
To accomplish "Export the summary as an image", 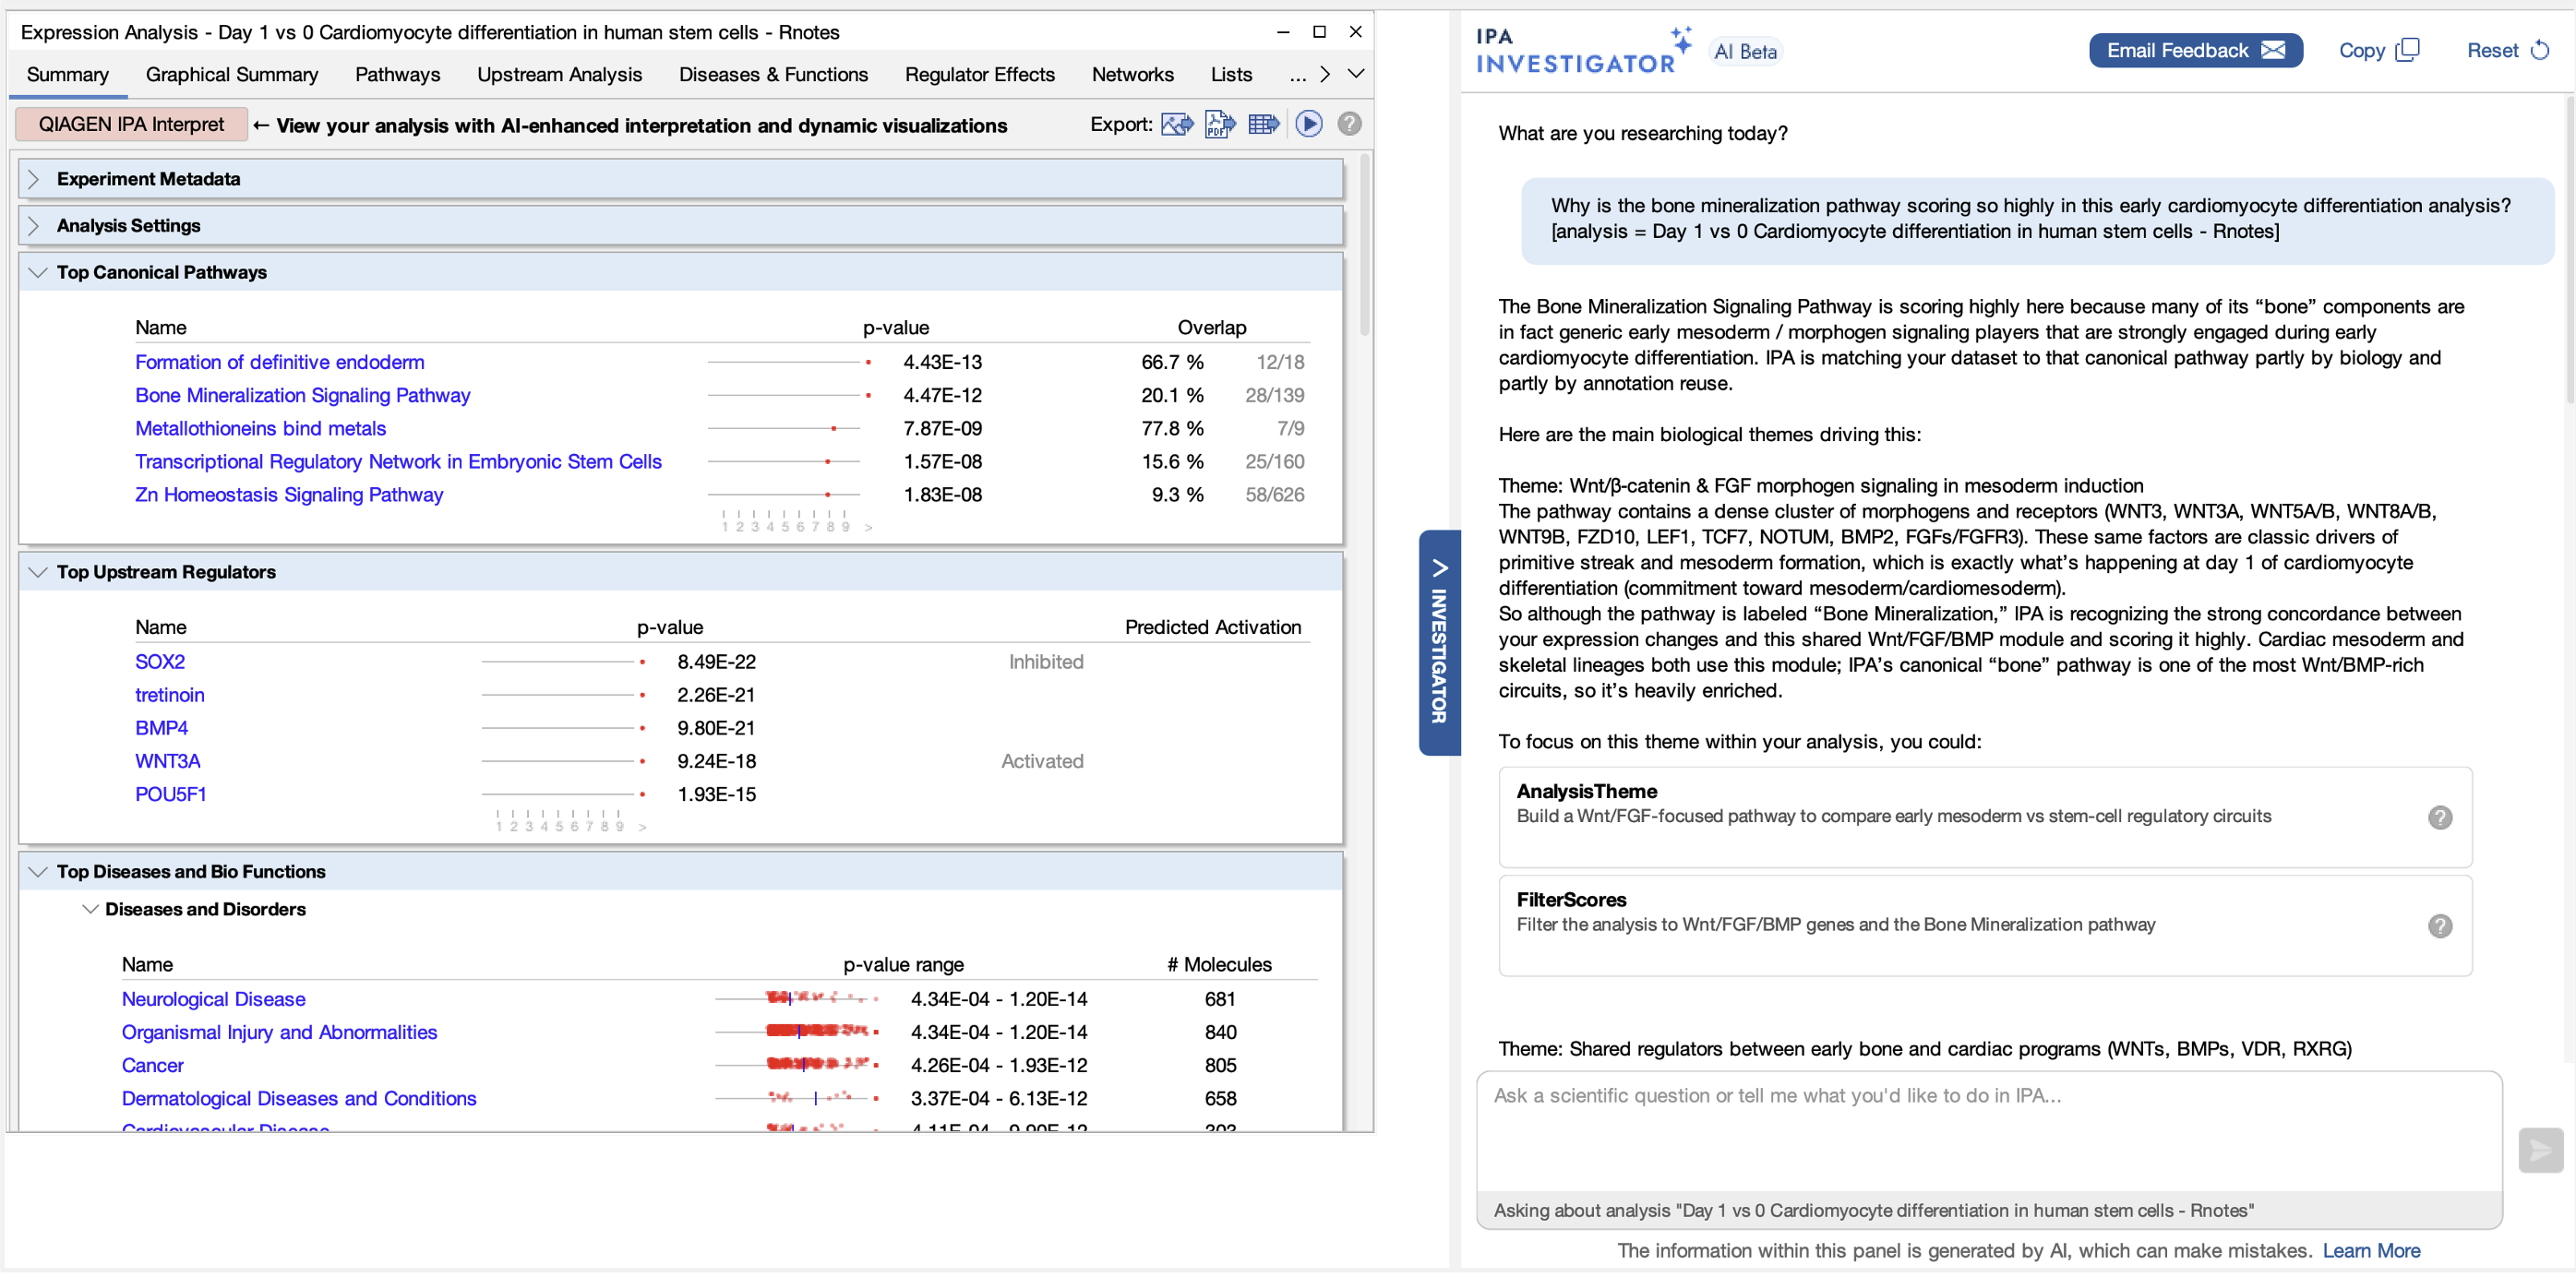I will 1177,125.
